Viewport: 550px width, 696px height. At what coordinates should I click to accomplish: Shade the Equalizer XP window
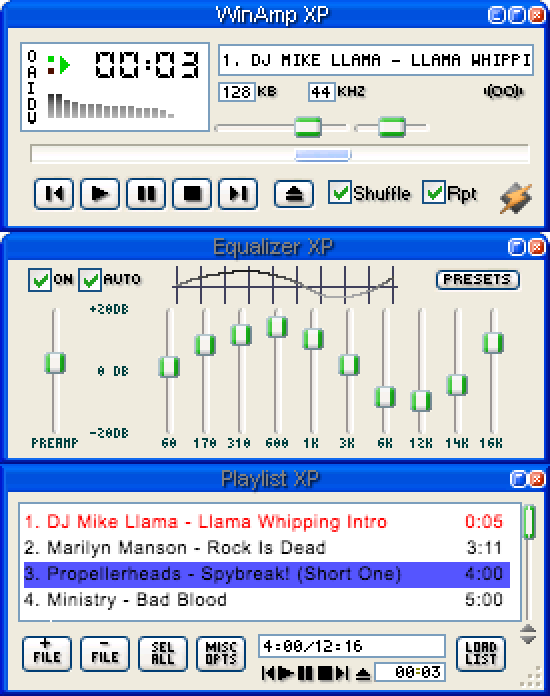[x=516, y=247]
